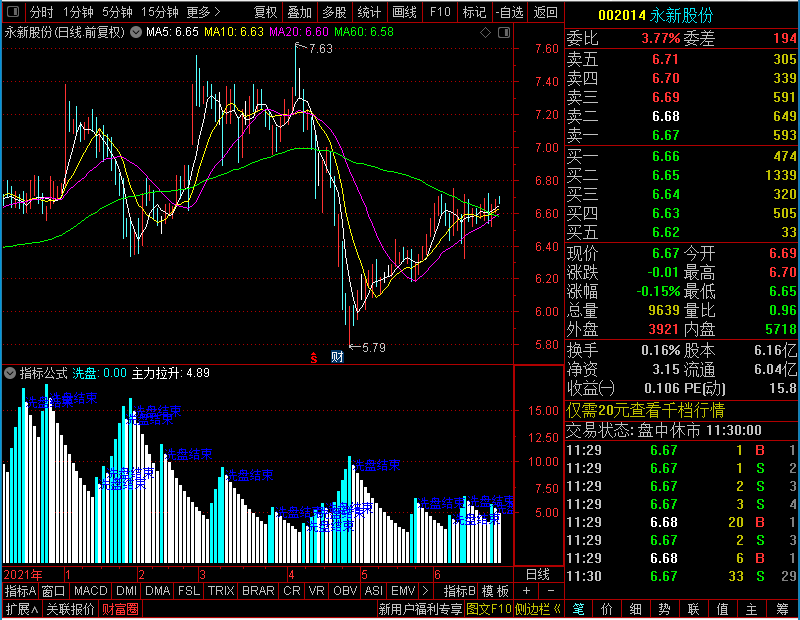Select the 联 tab in the sidebar

(693, 609)
